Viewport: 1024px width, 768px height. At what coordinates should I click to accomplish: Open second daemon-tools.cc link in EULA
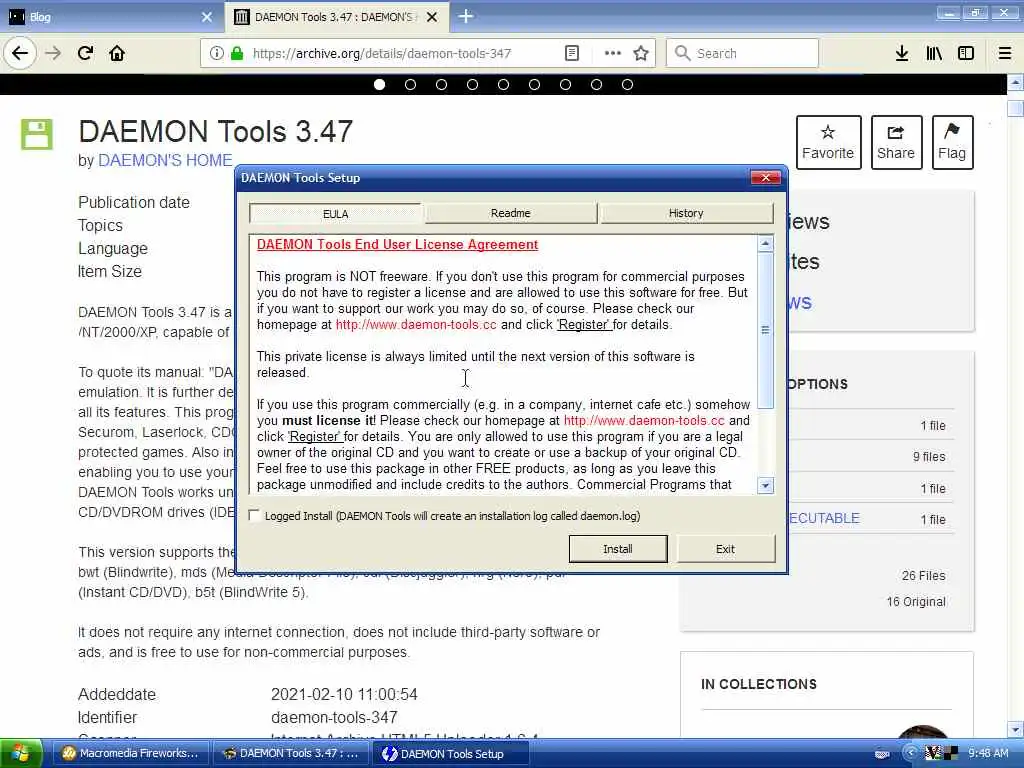[x=644, y=421]
